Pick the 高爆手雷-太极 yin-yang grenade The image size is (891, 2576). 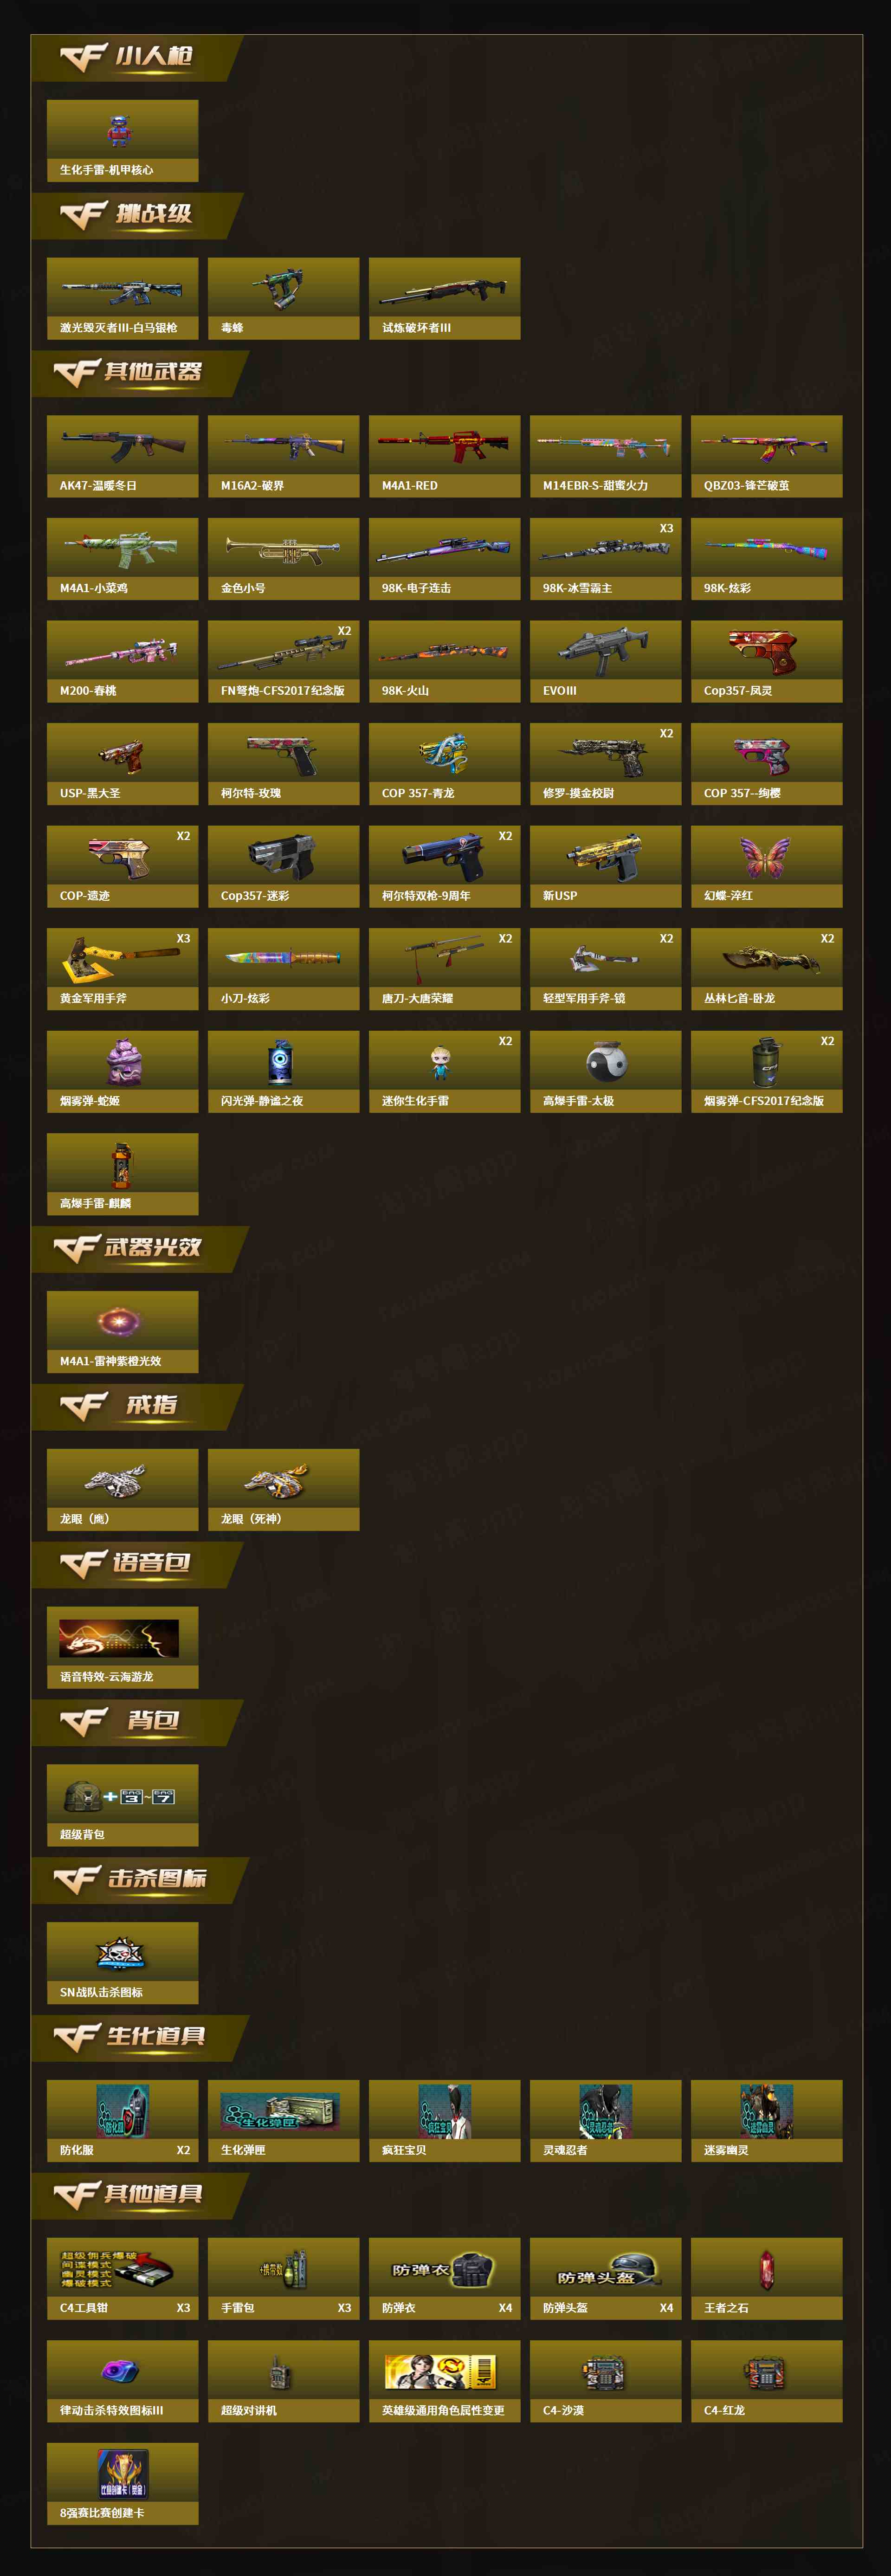(x=605, y=1071)
